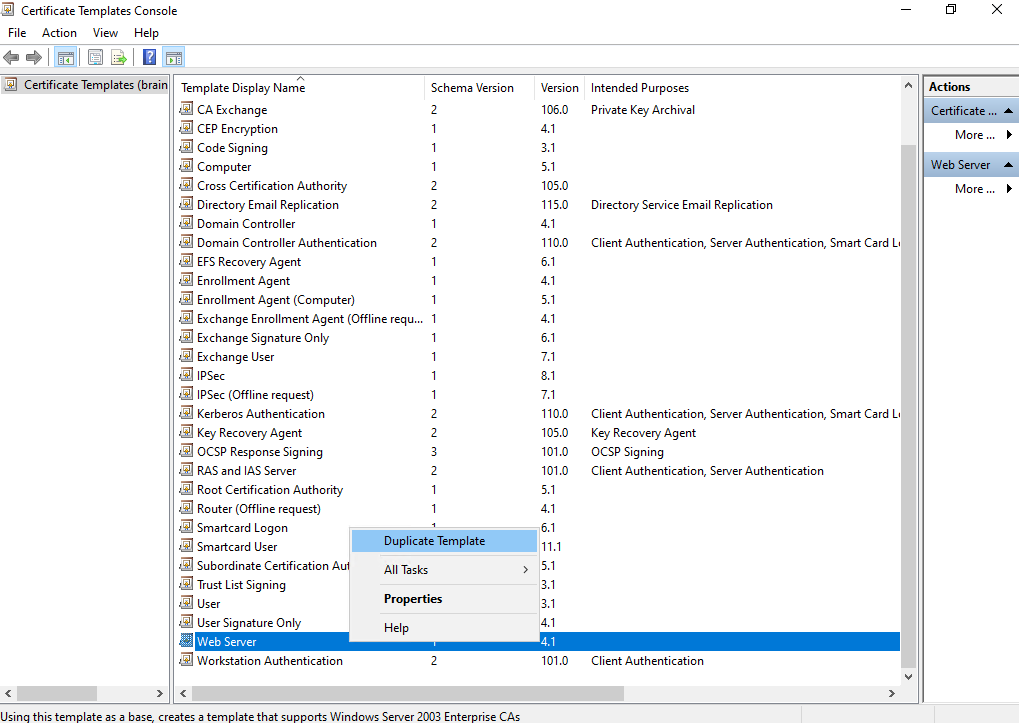Open the Action menu
1019x723 pixels.
tap(59, 33)
